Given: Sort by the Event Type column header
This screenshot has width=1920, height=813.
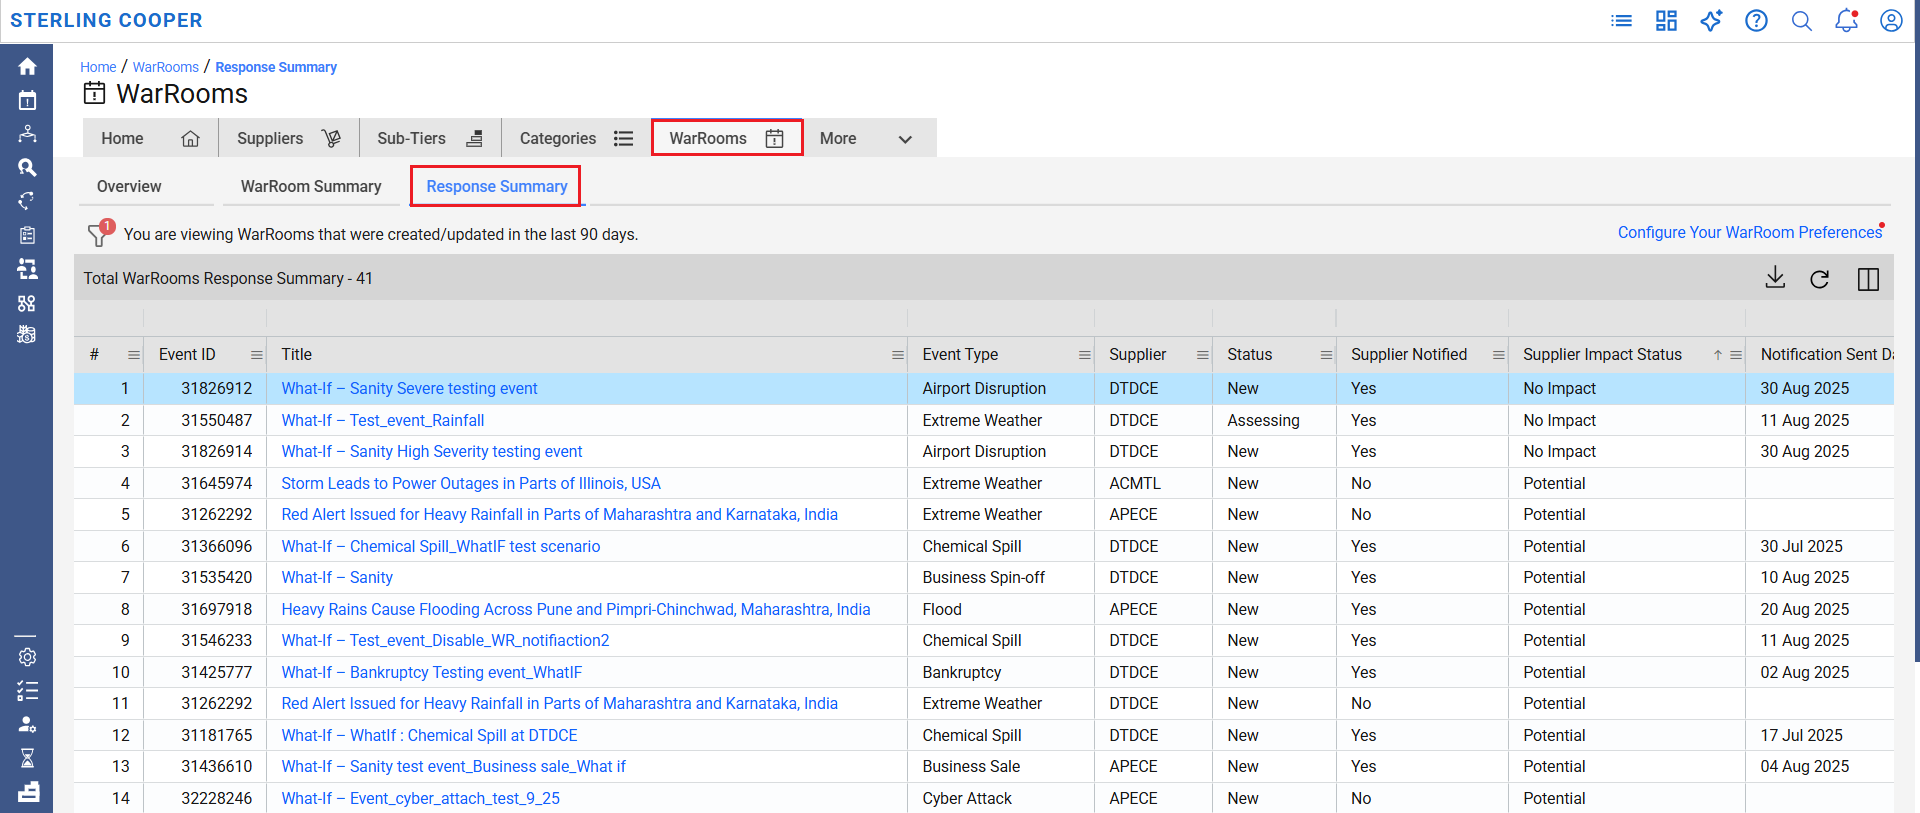Looking at the screenshot, I should (960, 354).
